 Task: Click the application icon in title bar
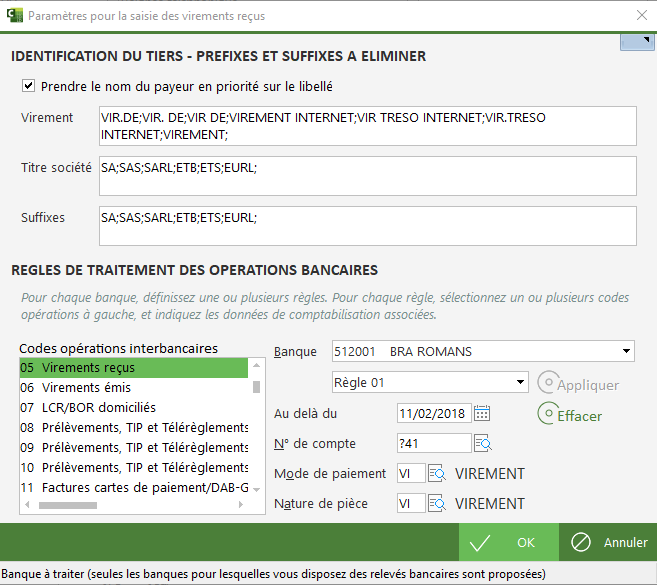[13, 15]
